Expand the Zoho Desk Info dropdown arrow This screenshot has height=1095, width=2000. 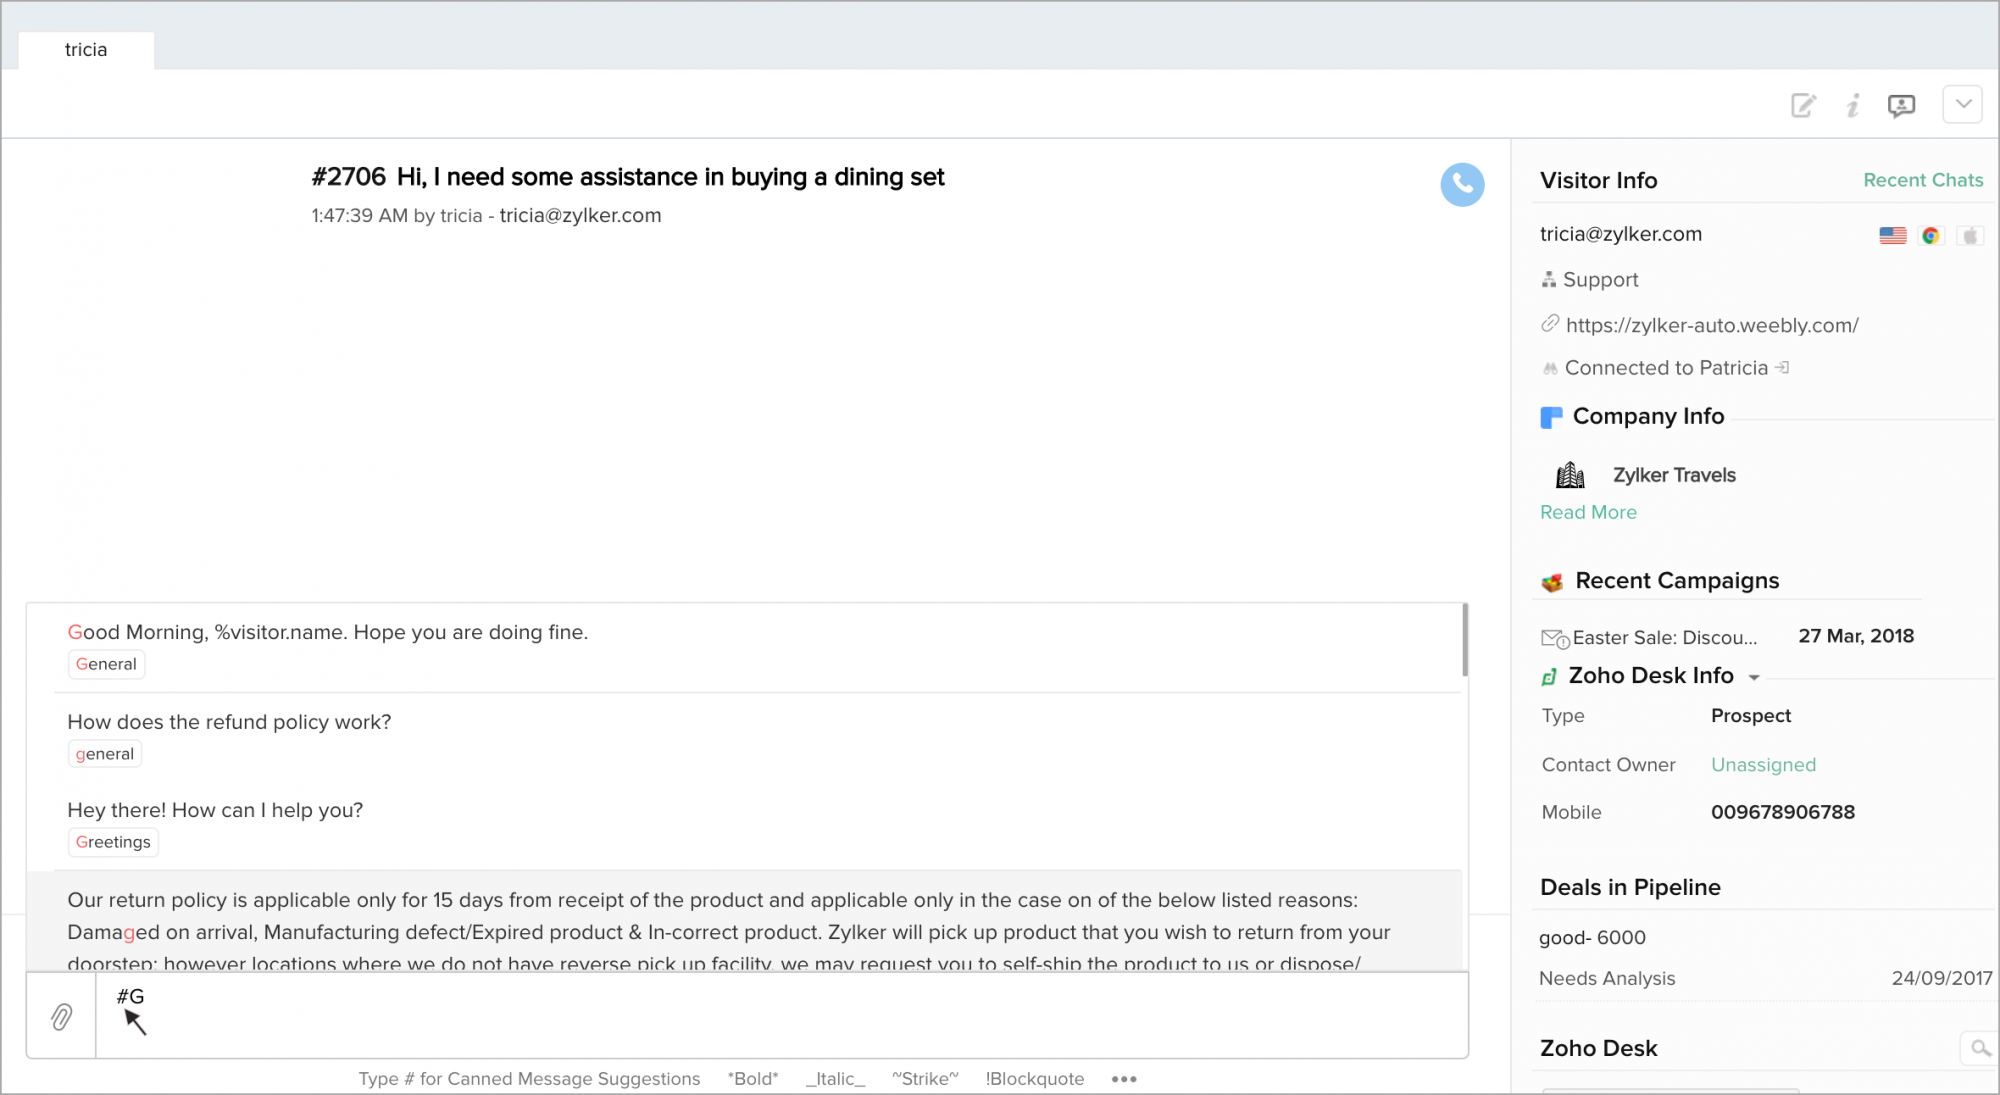point(1754,678)
